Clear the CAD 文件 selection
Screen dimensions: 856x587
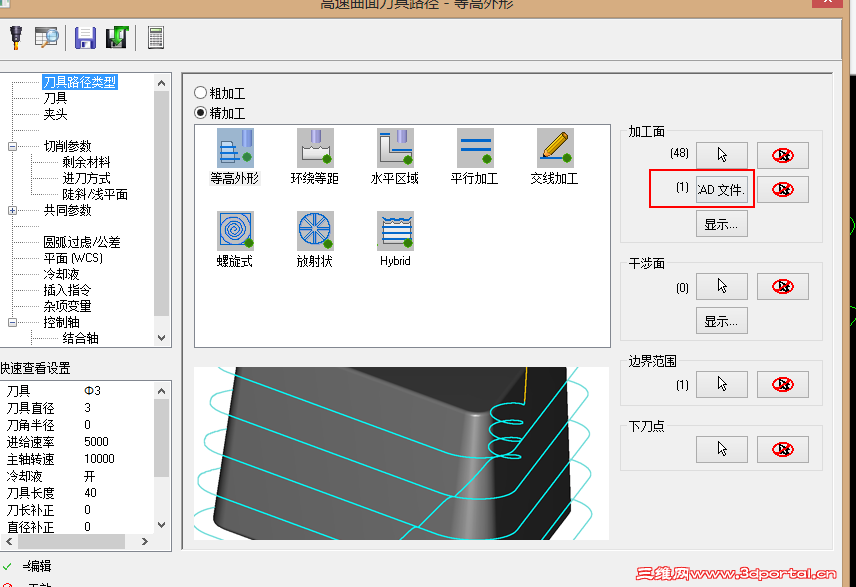782,189
